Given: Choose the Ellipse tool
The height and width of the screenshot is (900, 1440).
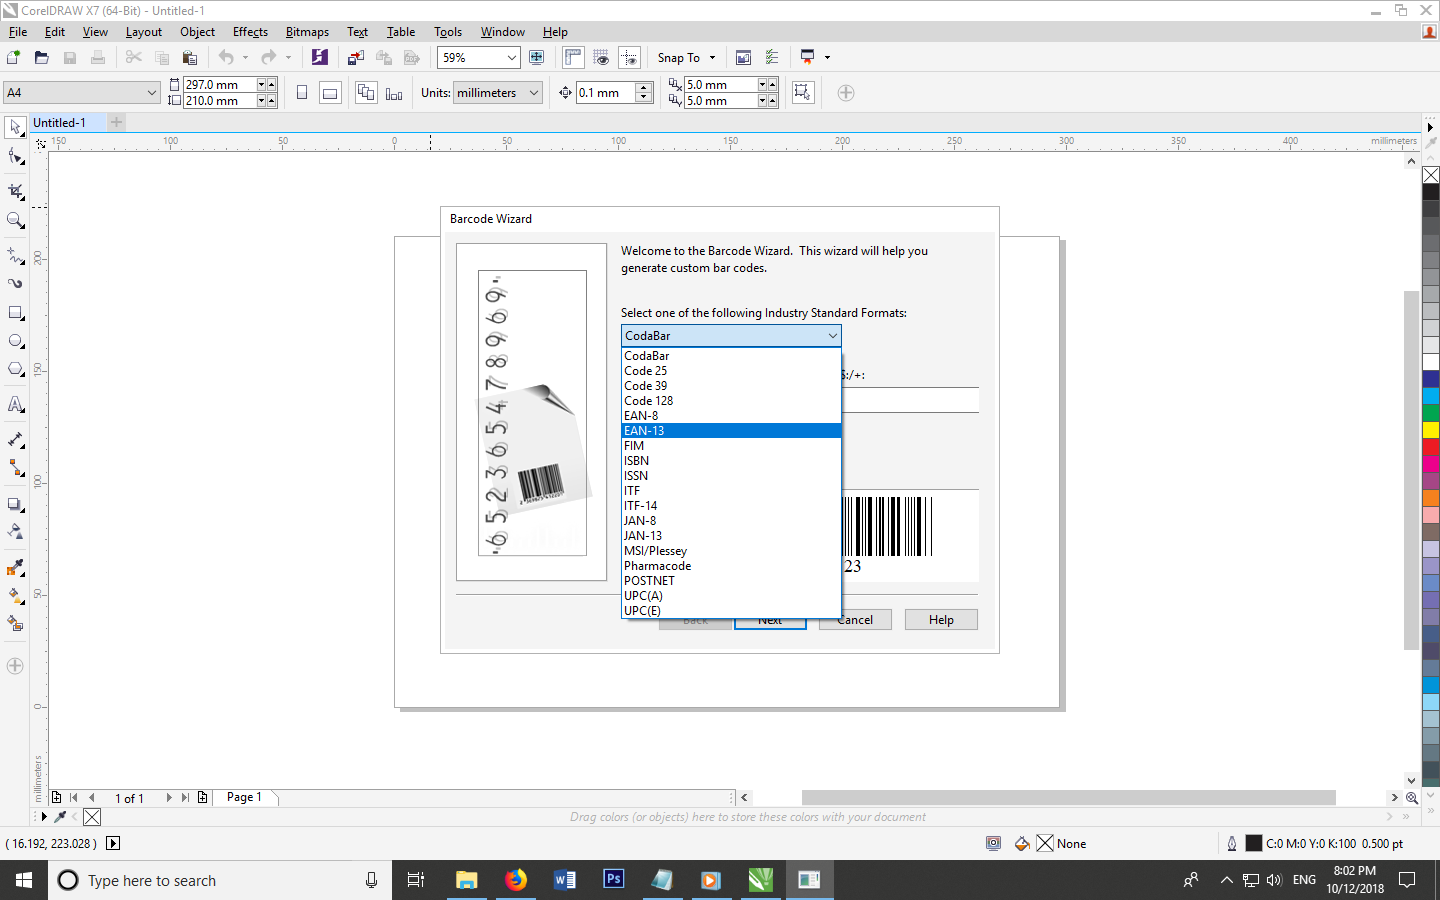Looking at the screenshot, I should [x=15, y=341].
